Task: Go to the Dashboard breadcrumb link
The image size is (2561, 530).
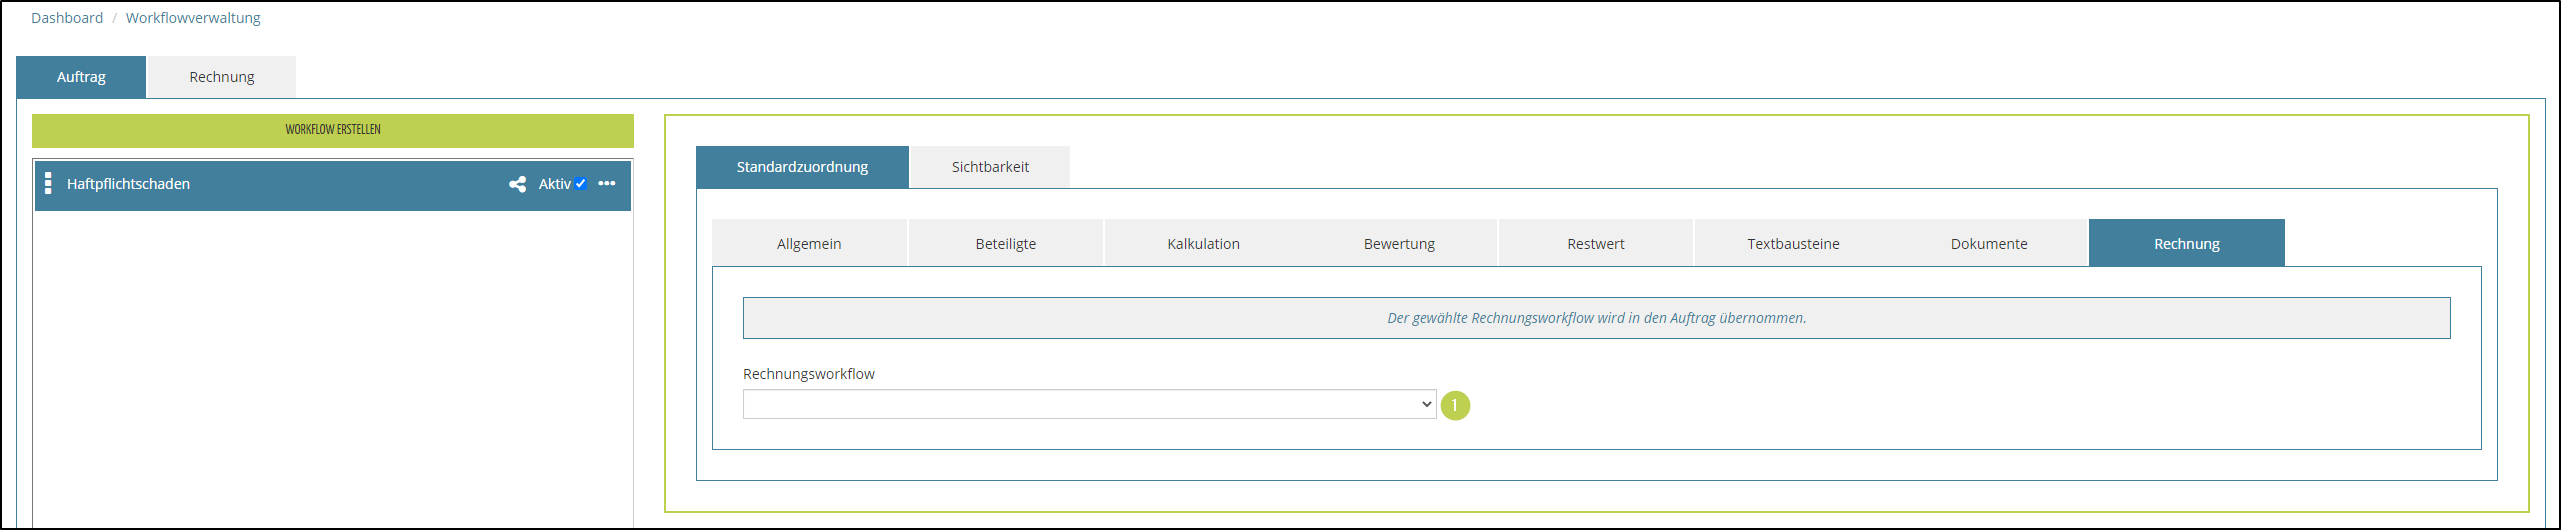Action: click(x=67, y=18)
